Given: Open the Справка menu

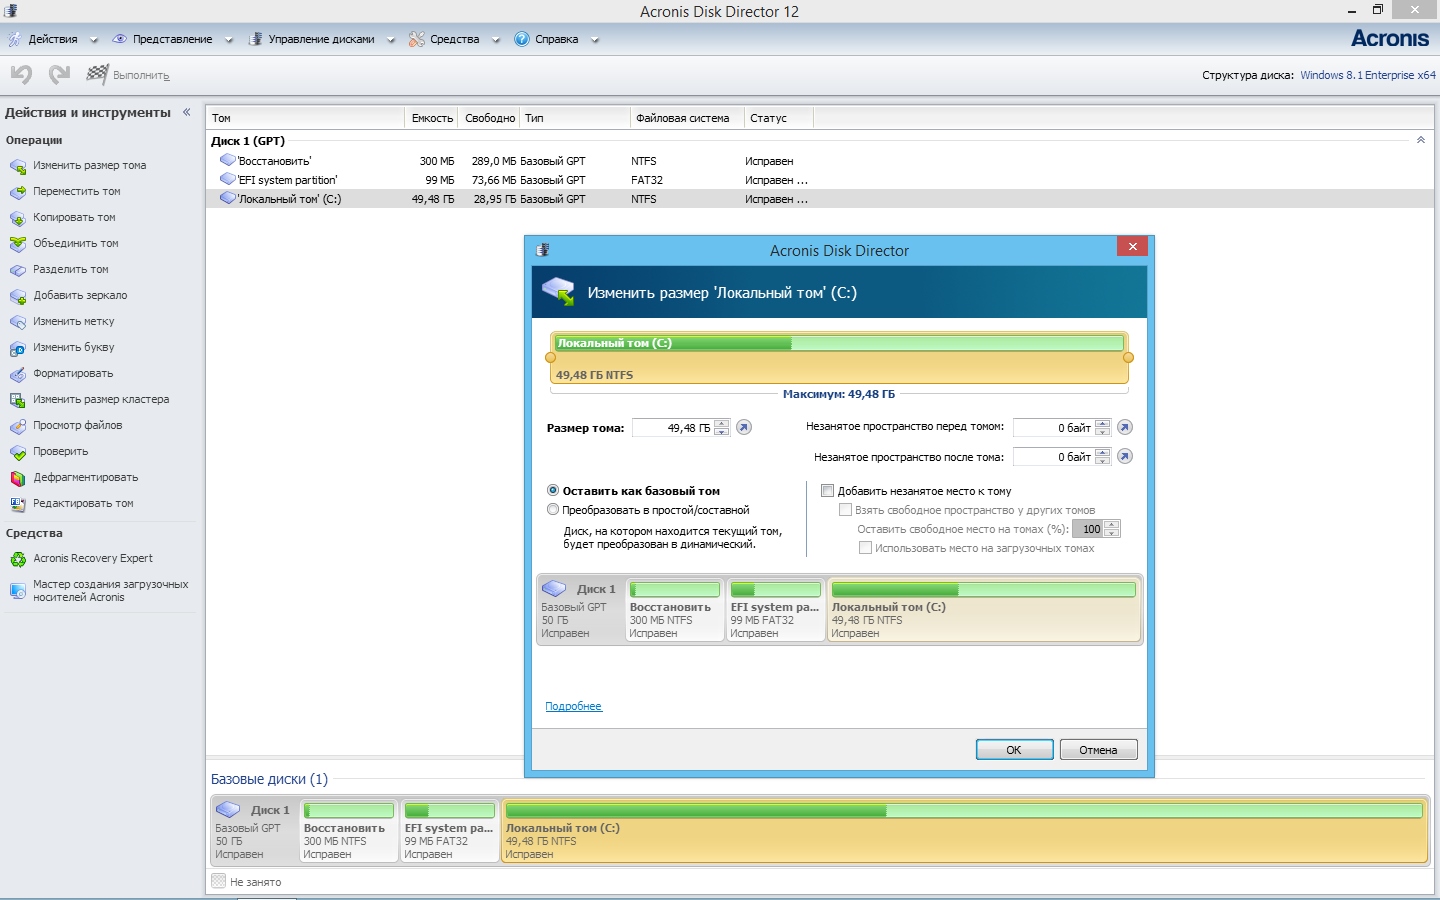Looking at the screenshot, I should click(x=556, y=39).
